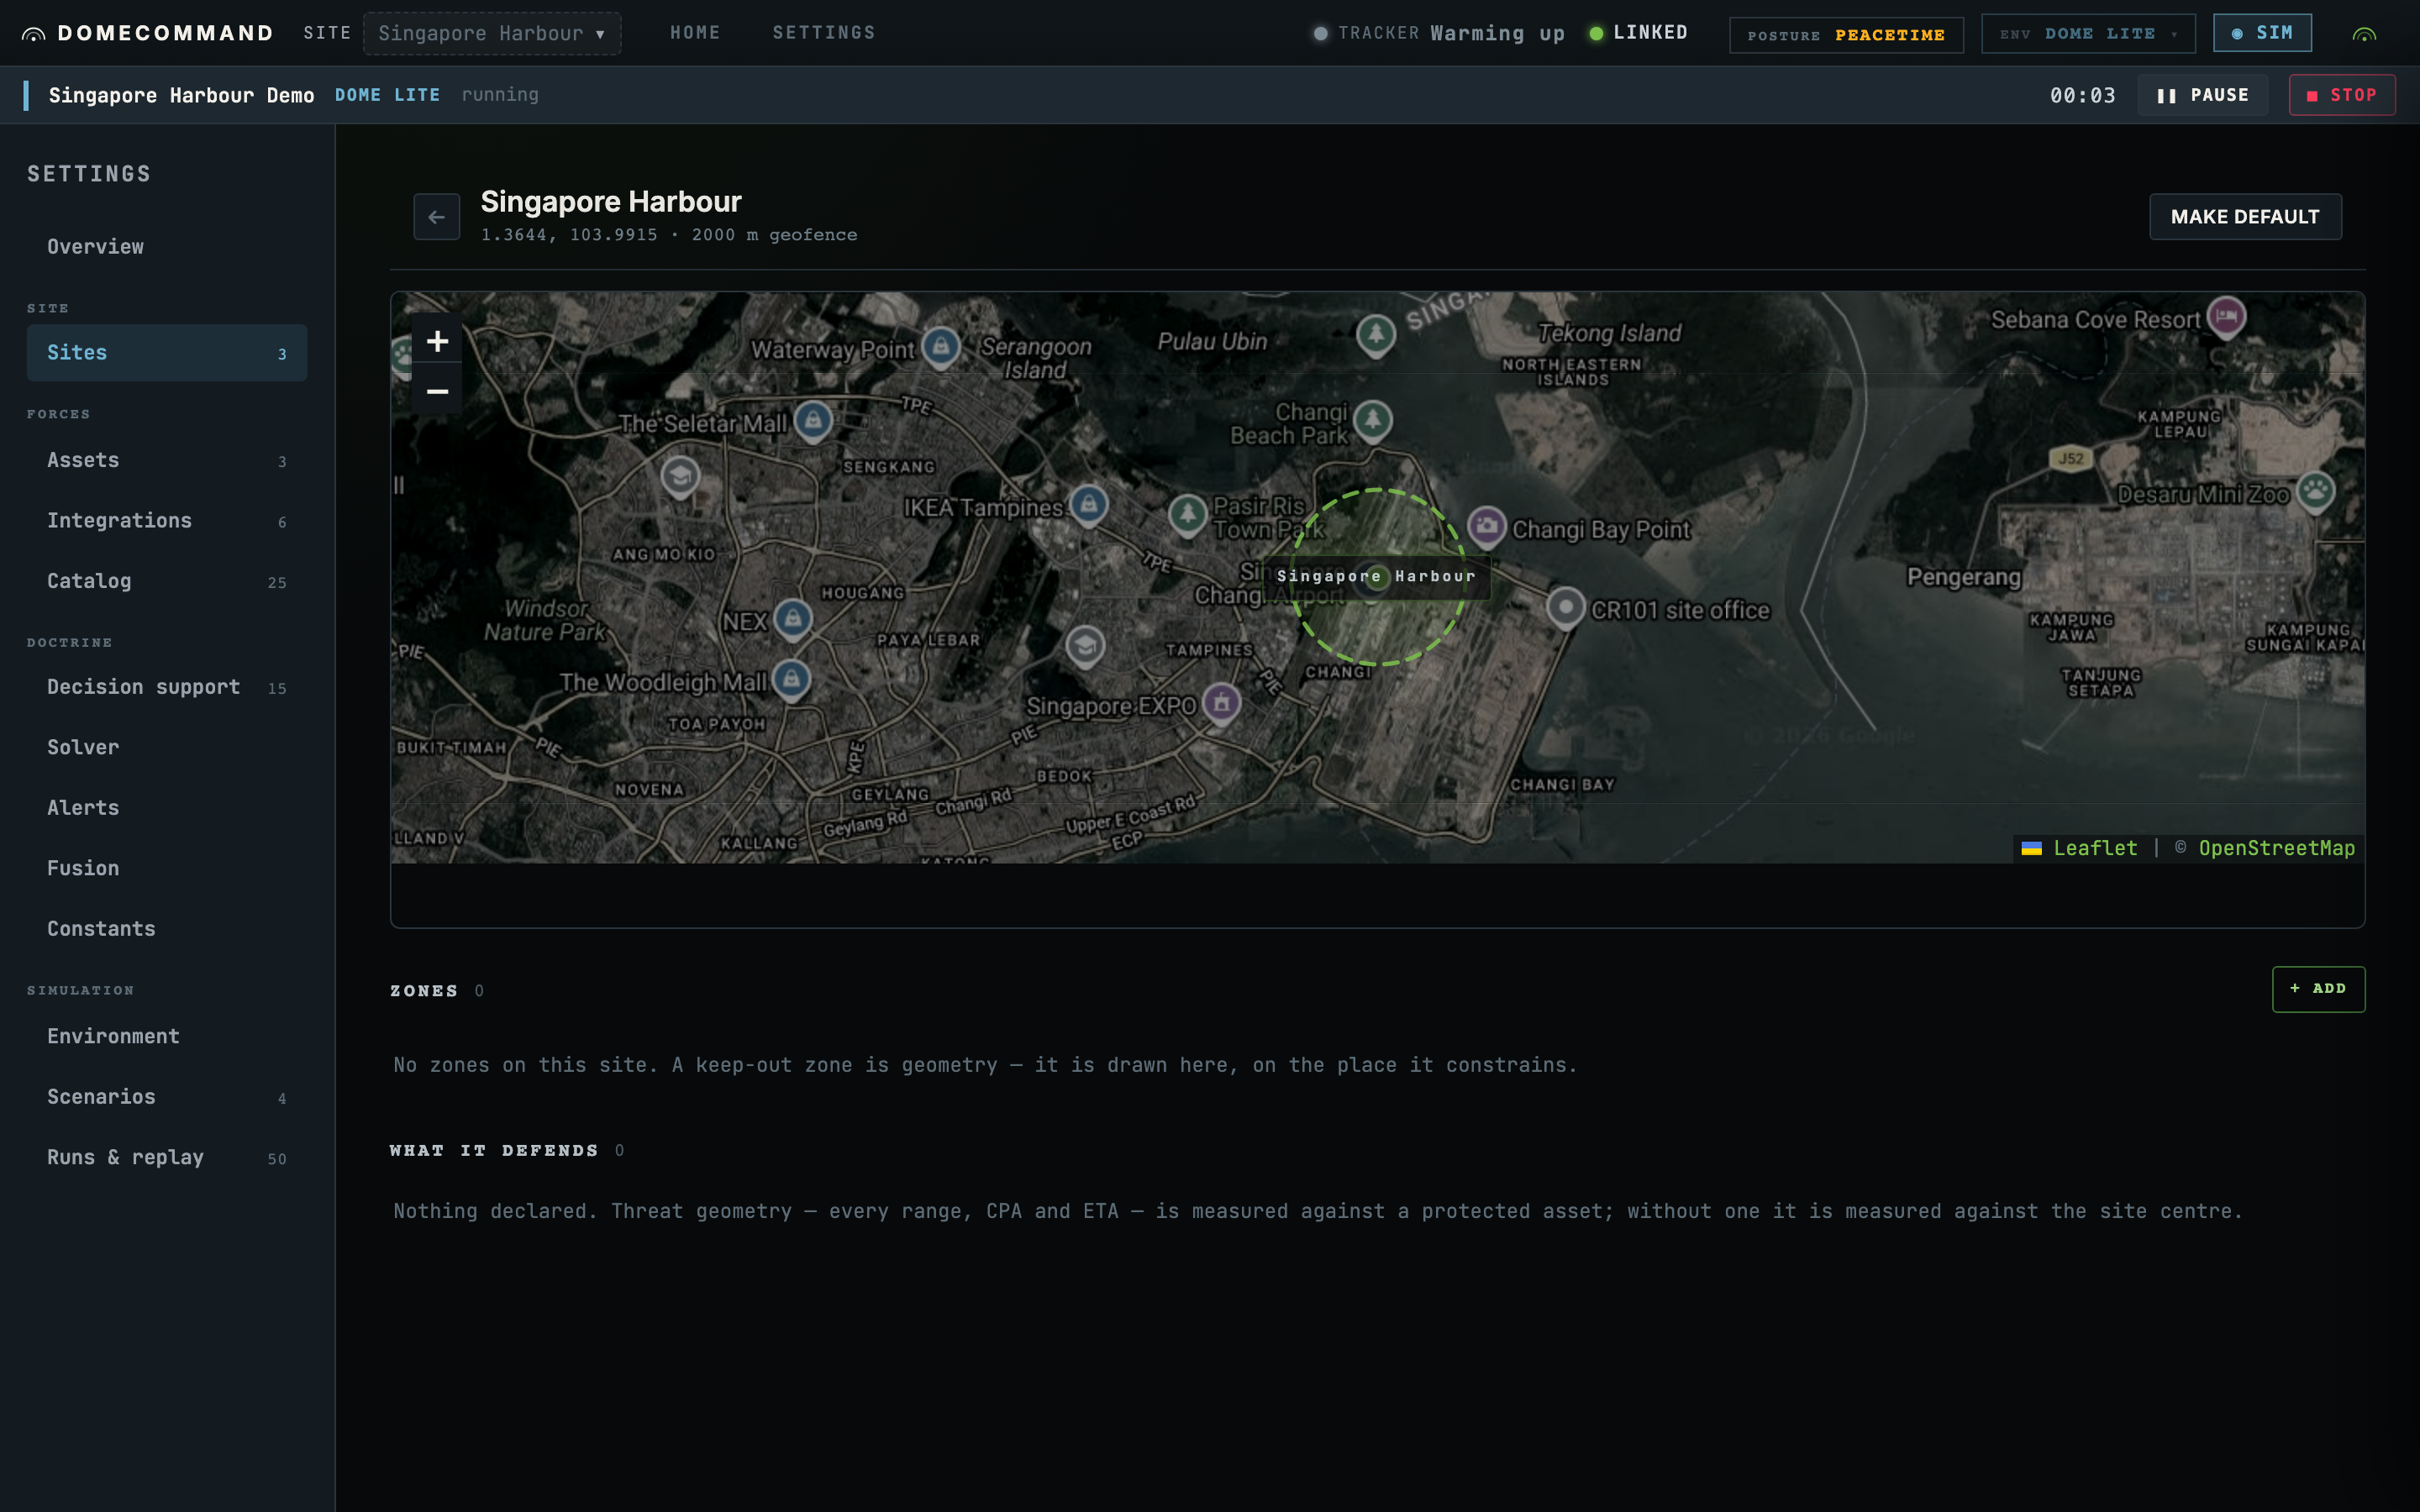Click the school marker near Ang Mo Kio

click(x=680, y=476)
